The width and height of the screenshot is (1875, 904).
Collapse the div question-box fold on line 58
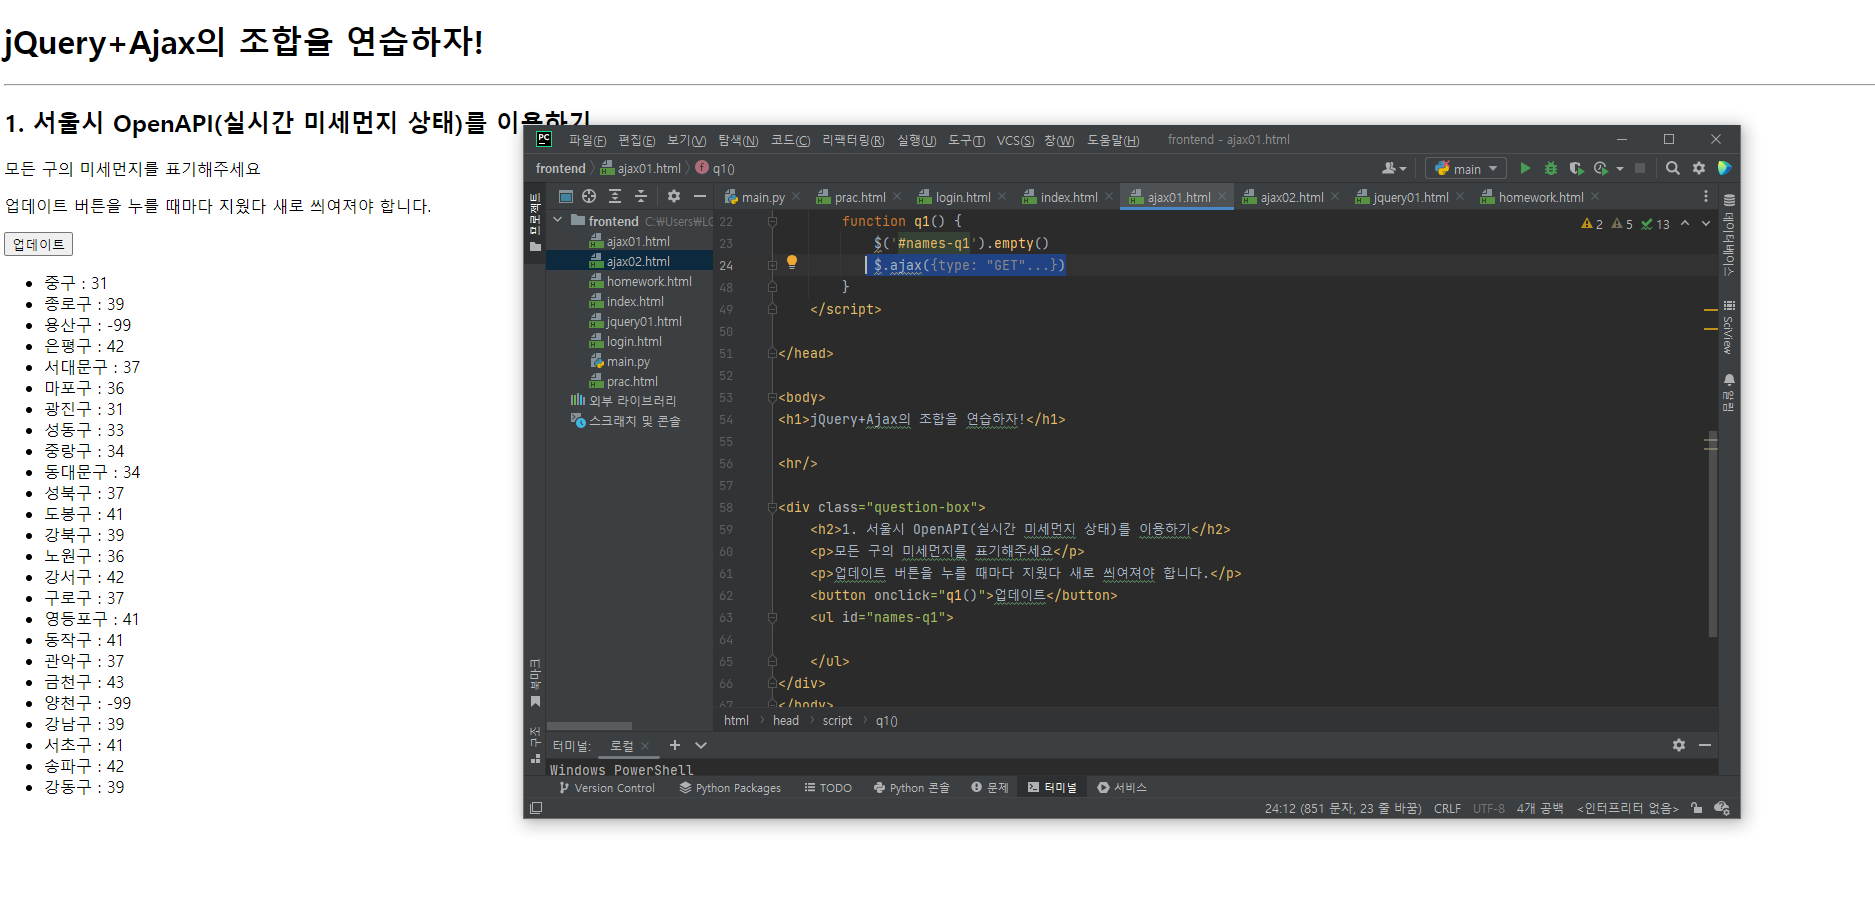[x=772, y=507]
